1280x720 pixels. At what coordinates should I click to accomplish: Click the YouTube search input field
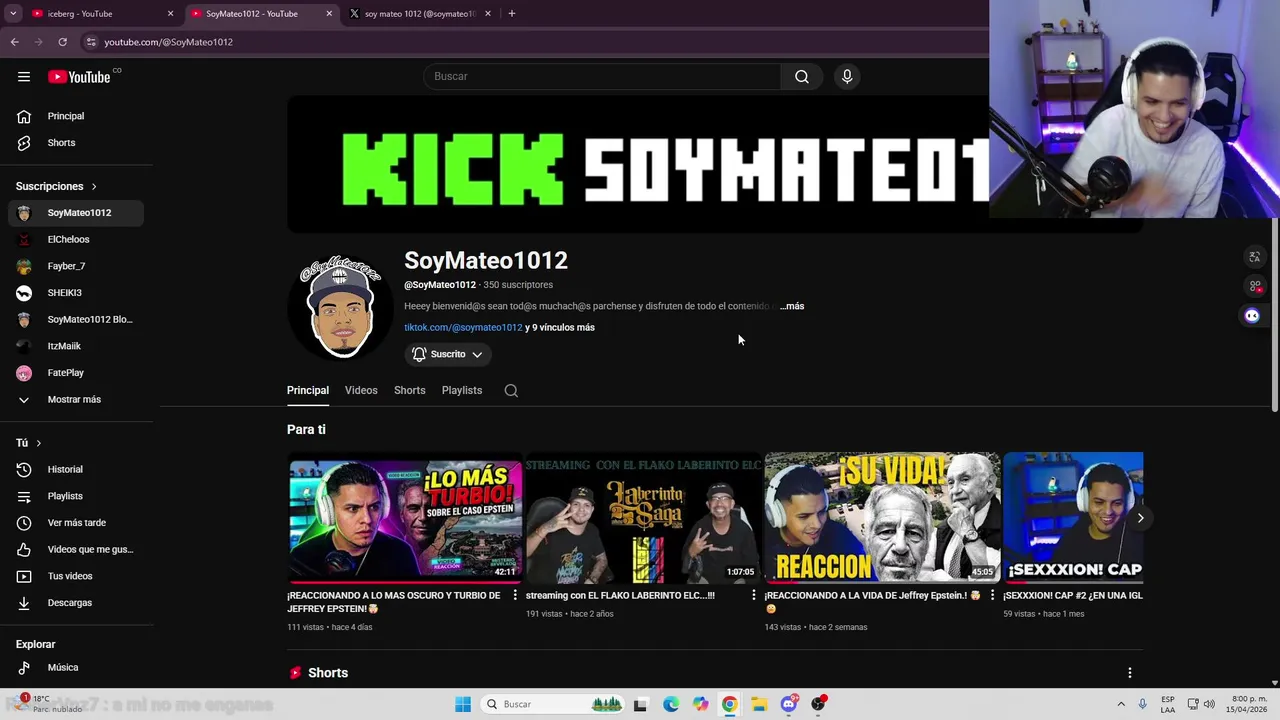coord(602,76)
